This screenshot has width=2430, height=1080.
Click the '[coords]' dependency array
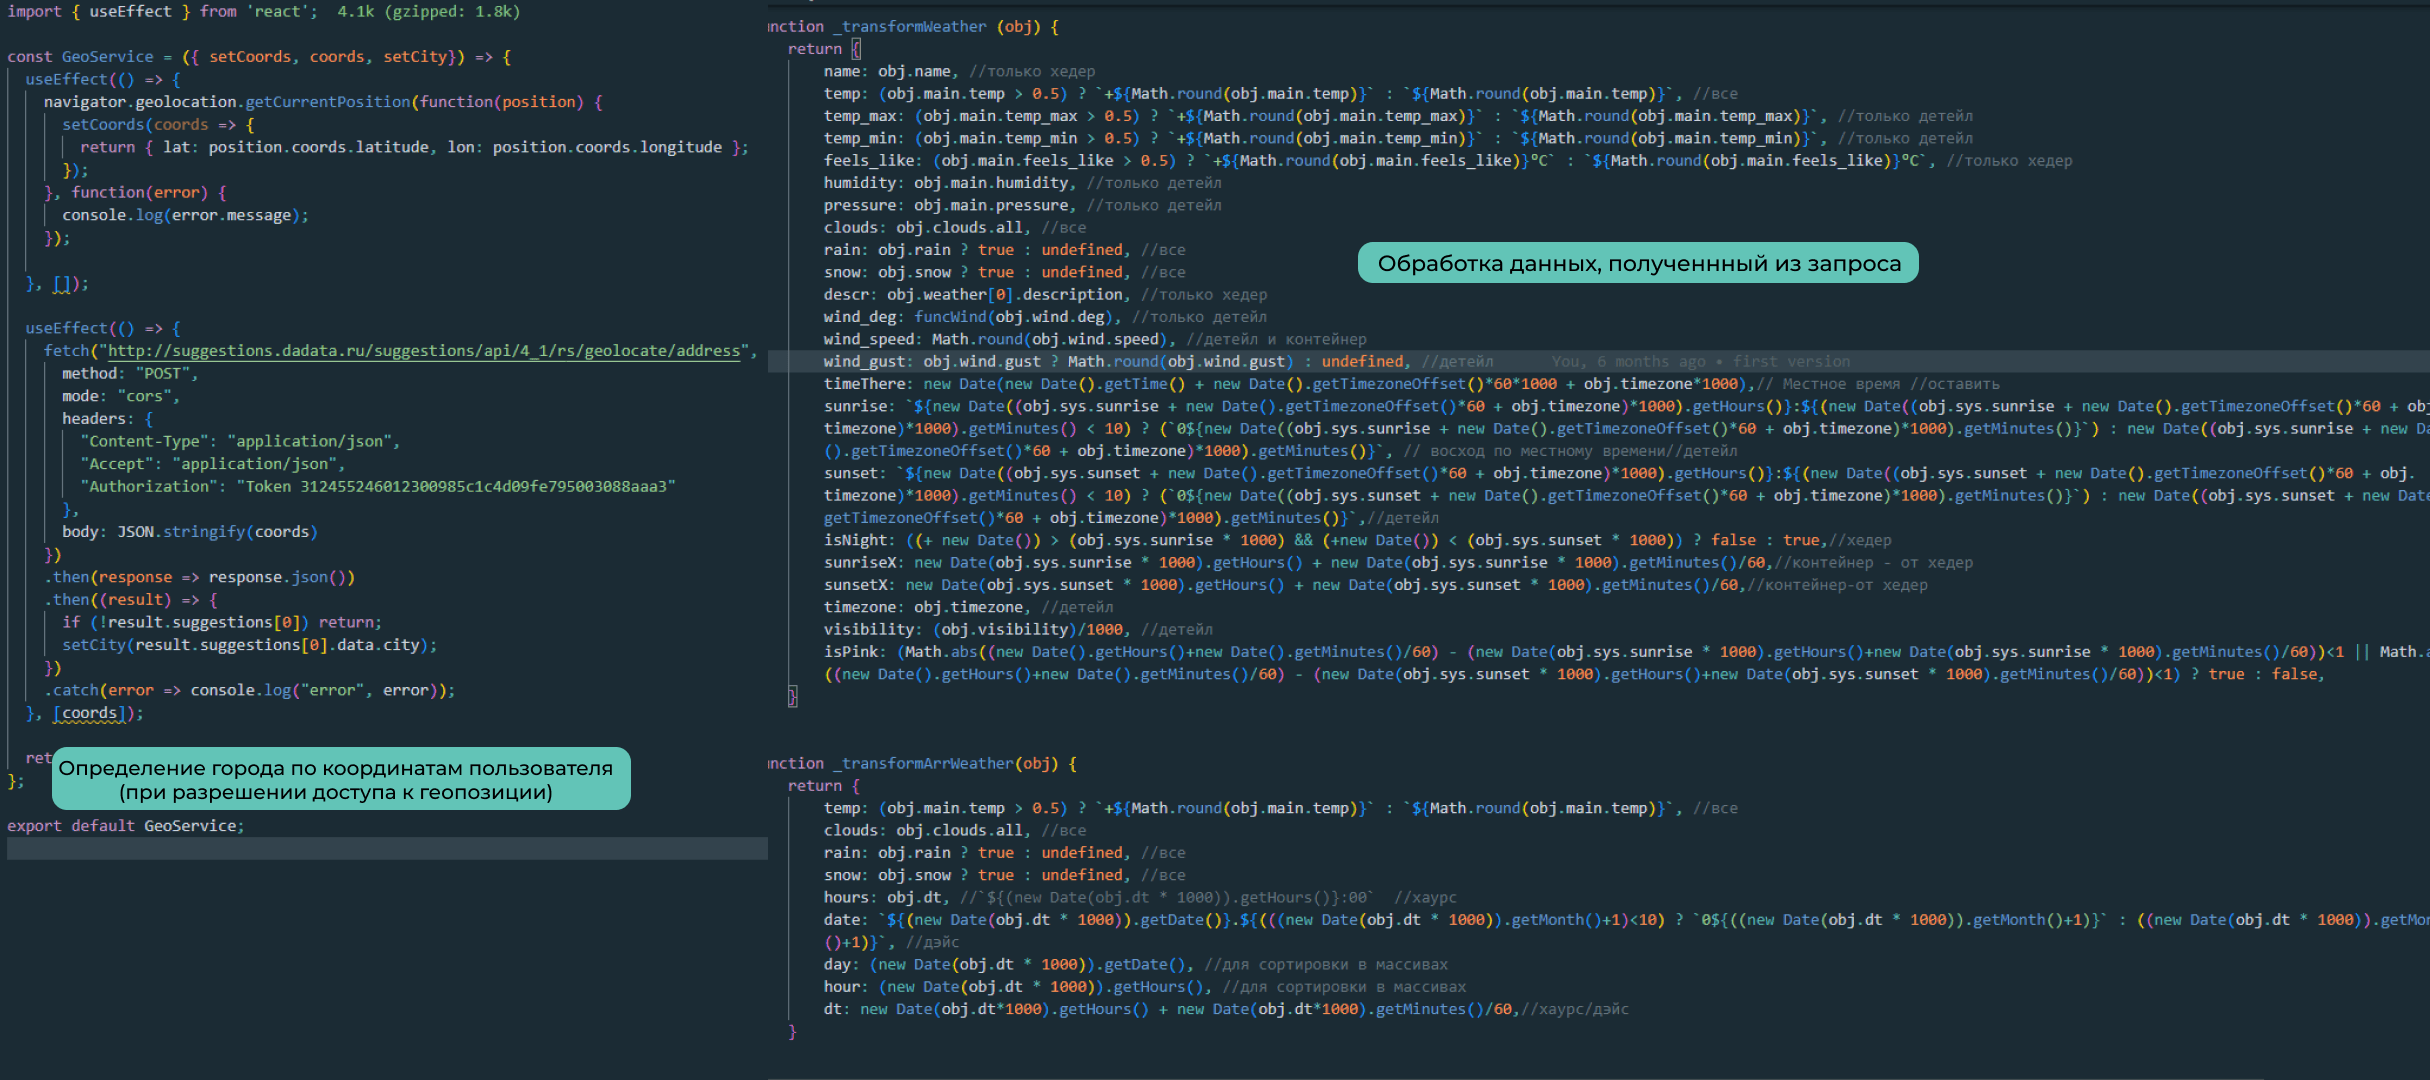(x=90, y=713)
